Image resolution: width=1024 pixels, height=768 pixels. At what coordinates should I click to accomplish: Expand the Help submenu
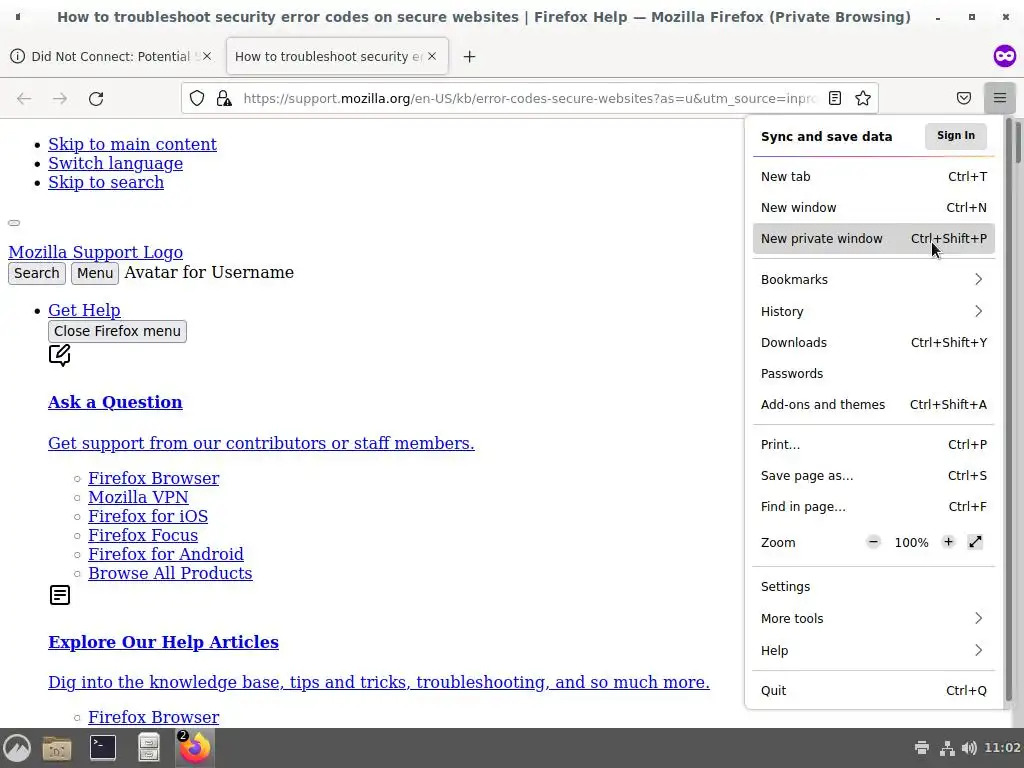click(873, 650)
